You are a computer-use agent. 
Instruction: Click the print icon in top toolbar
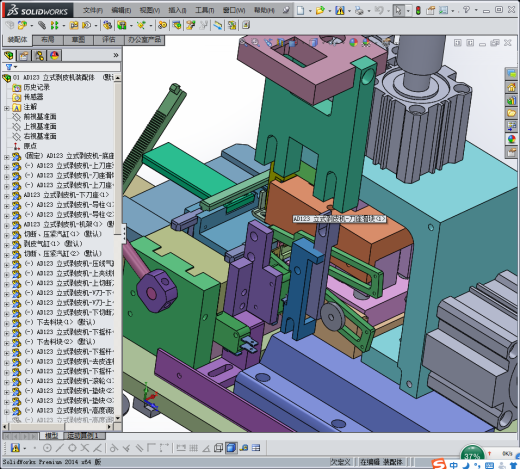[x=359, y=11]
